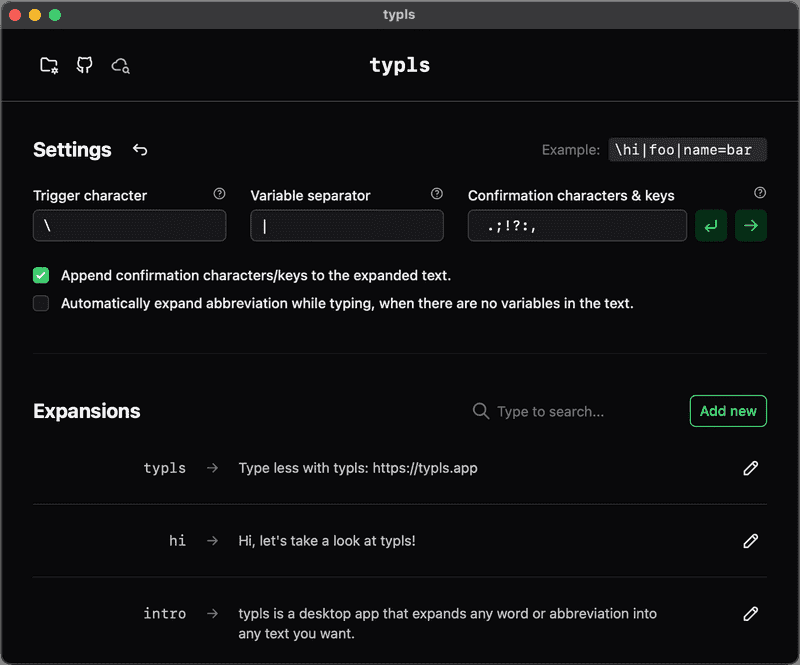This screenshot has height=665, width=800.
Task: Uncheck Append confirmation characters checkbox
Action: pos(41,275)
